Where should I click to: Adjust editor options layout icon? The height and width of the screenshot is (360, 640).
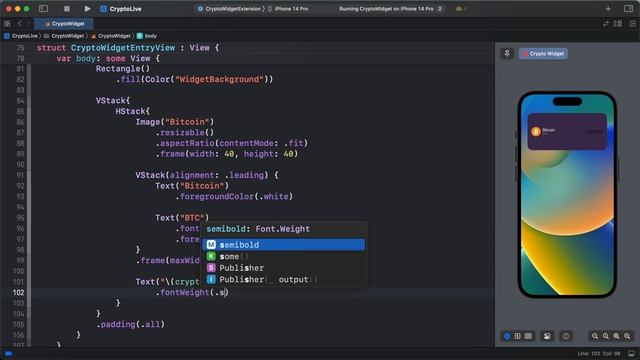pos(618,24)
